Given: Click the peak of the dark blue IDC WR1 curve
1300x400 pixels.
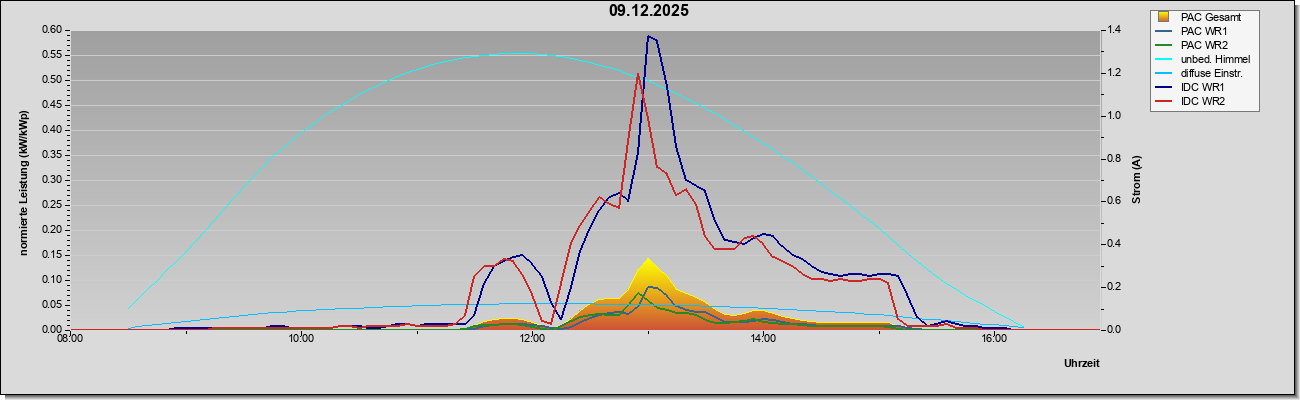Looking at the screenshot, I should [649, 36].
